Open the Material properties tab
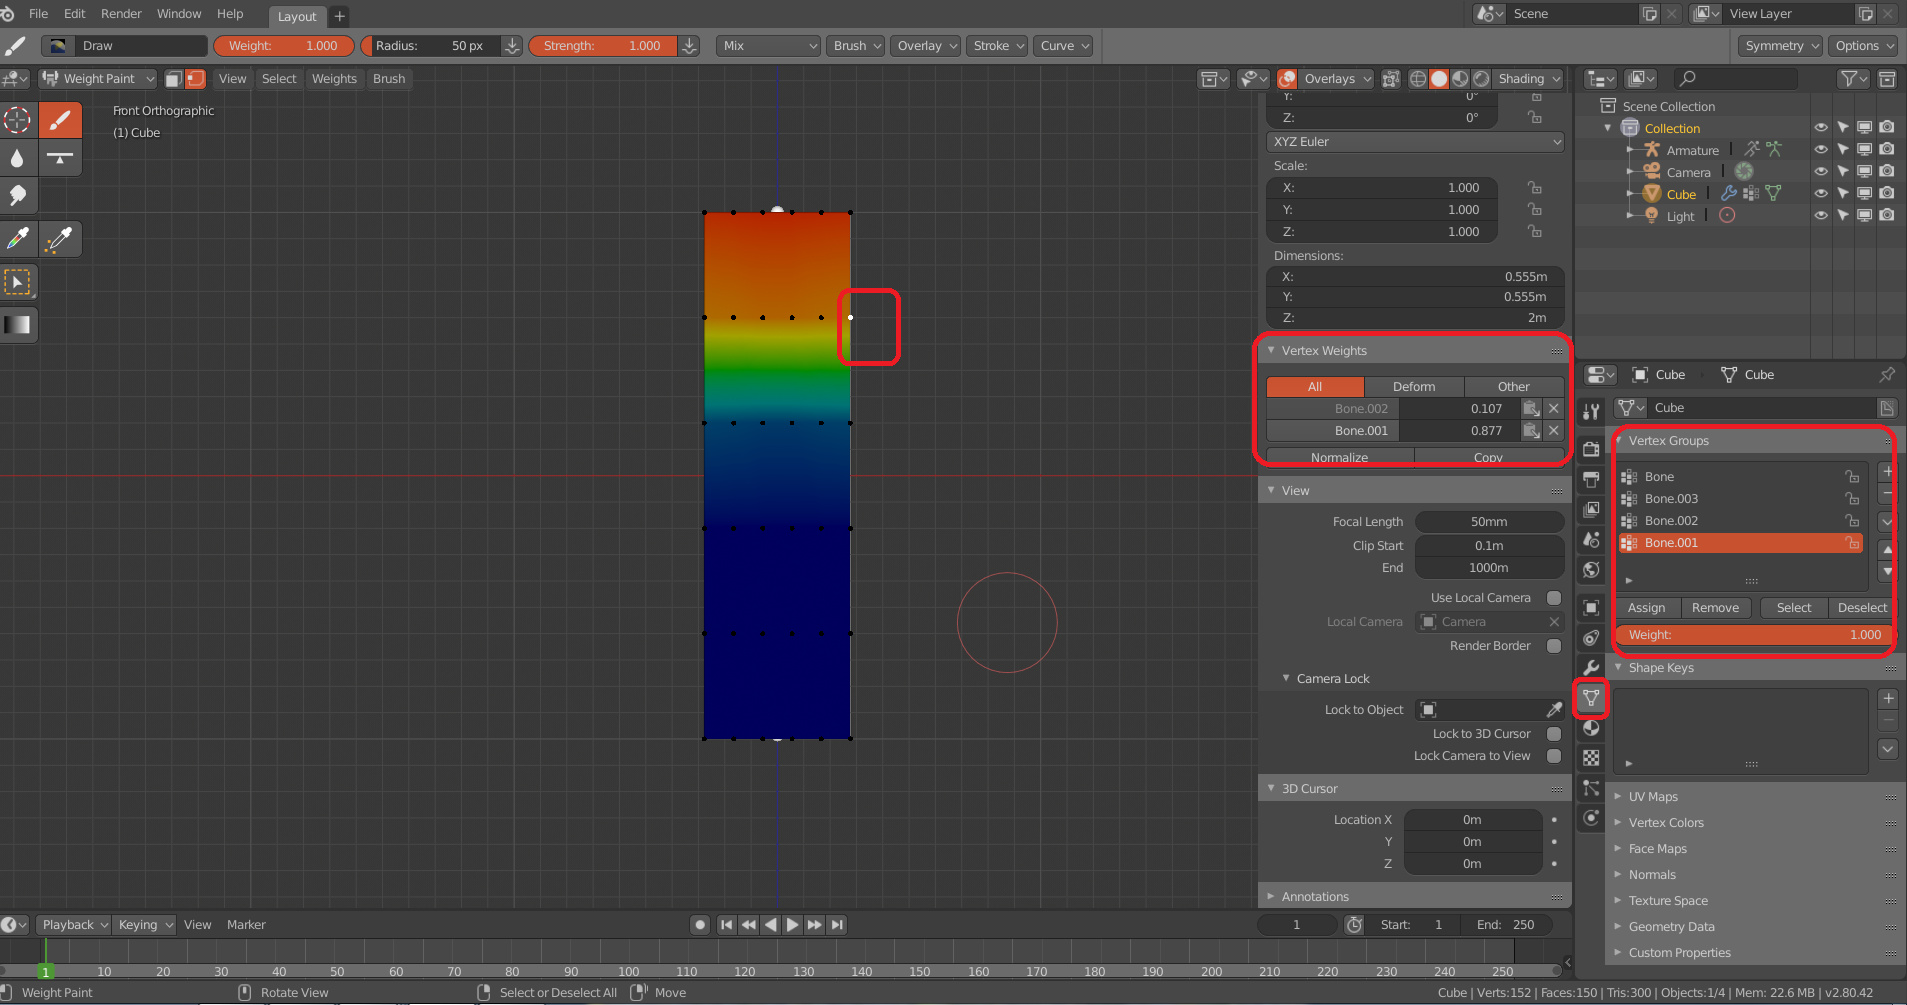The width and height of the screenshot is (1907, 1005). 1591,728
